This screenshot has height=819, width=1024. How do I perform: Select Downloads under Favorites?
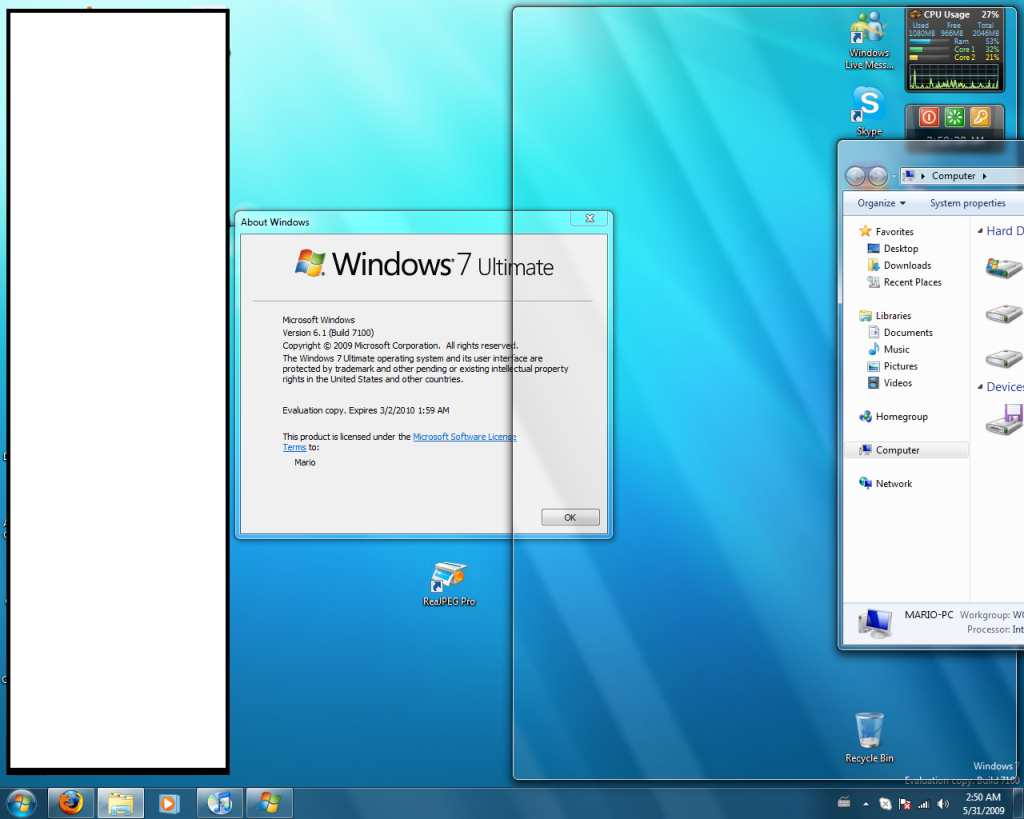(x=899, y=265)
